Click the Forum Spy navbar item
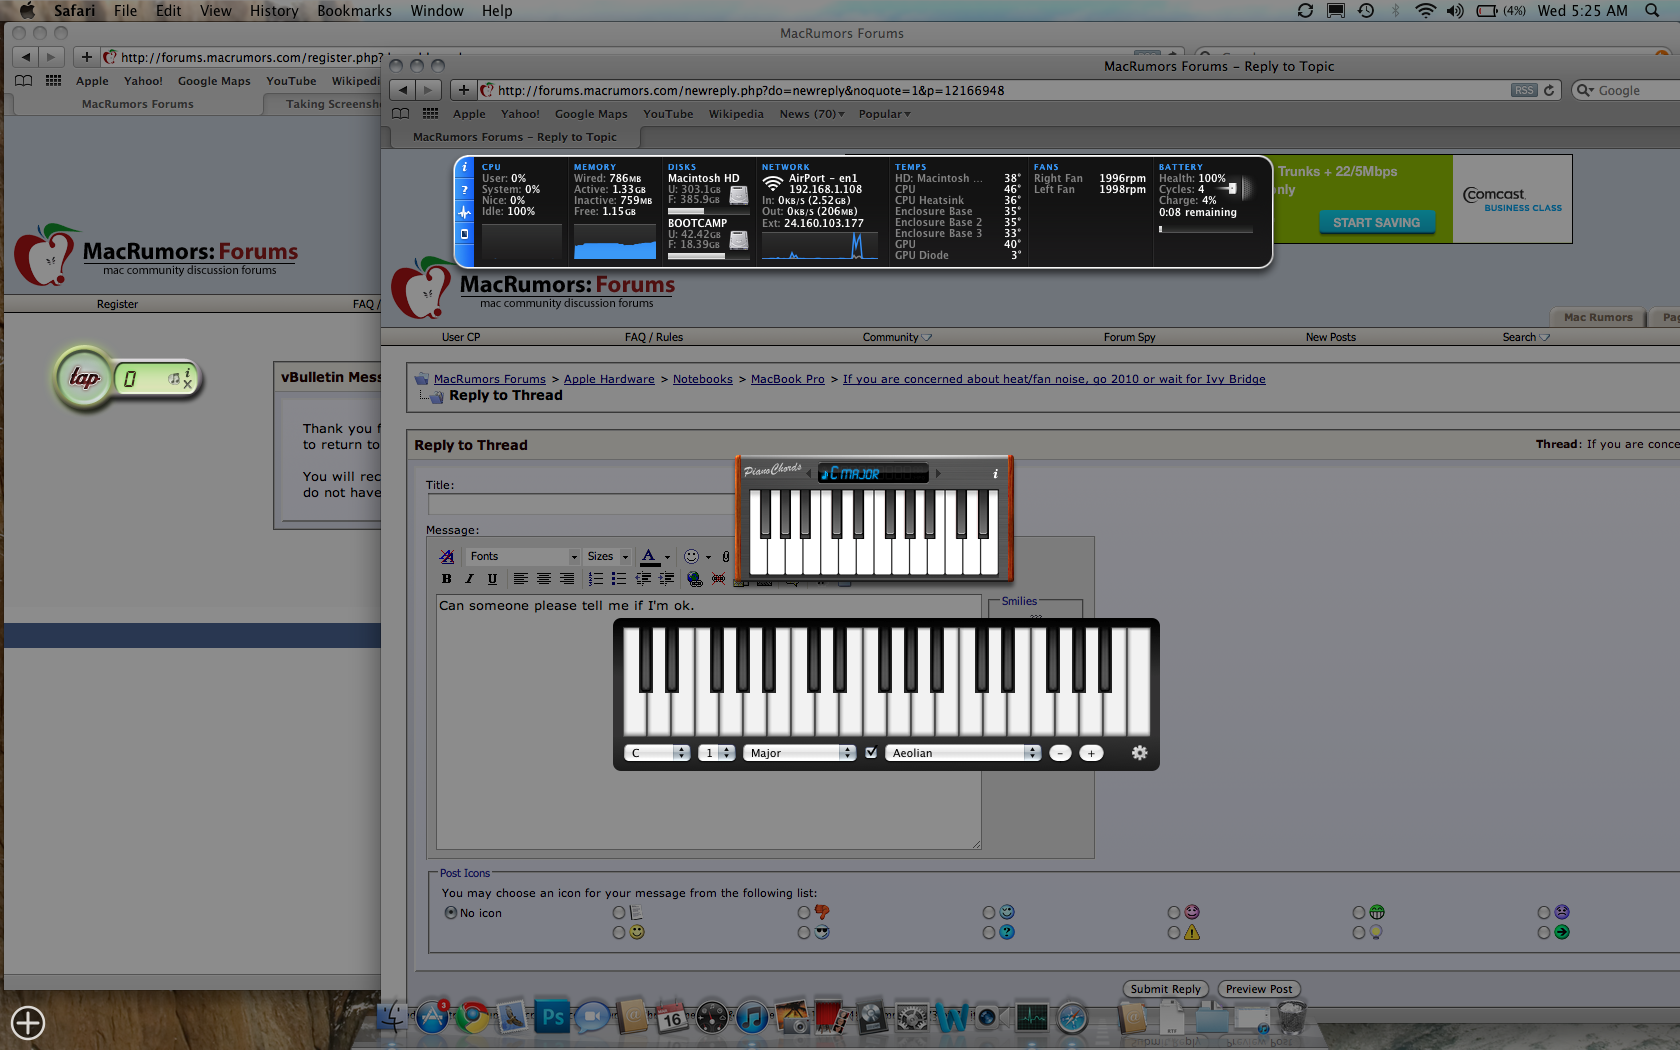This screenshot has width=1680, height=1050. (x=1129, y=337)
